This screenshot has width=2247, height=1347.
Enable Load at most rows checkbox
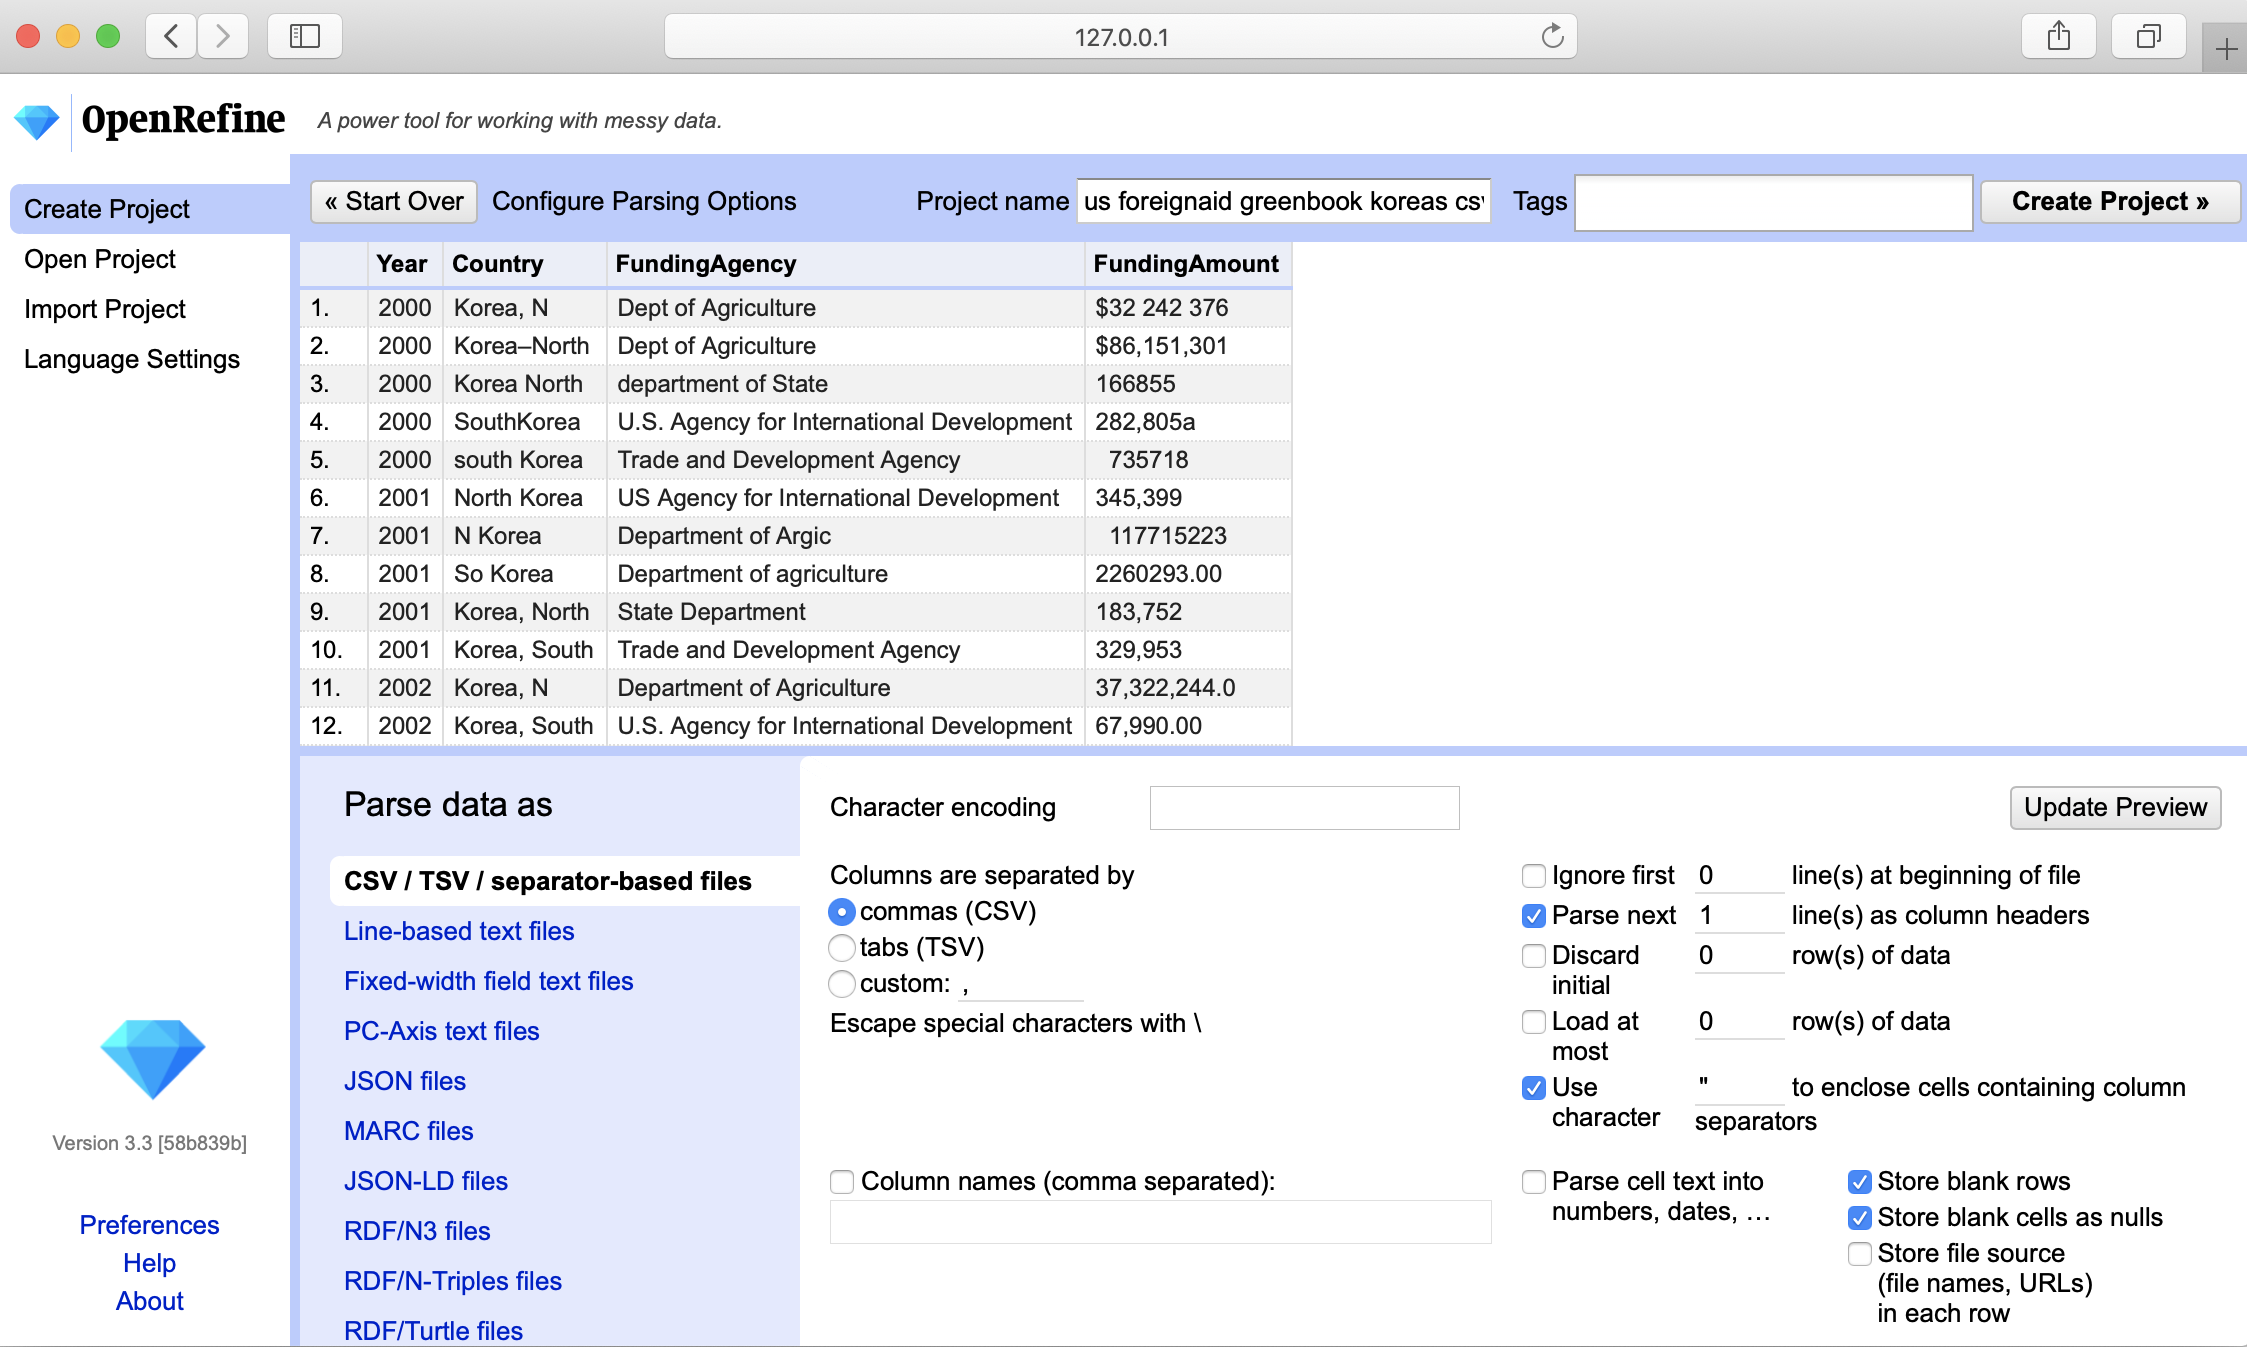[x=1533, y=1022]
